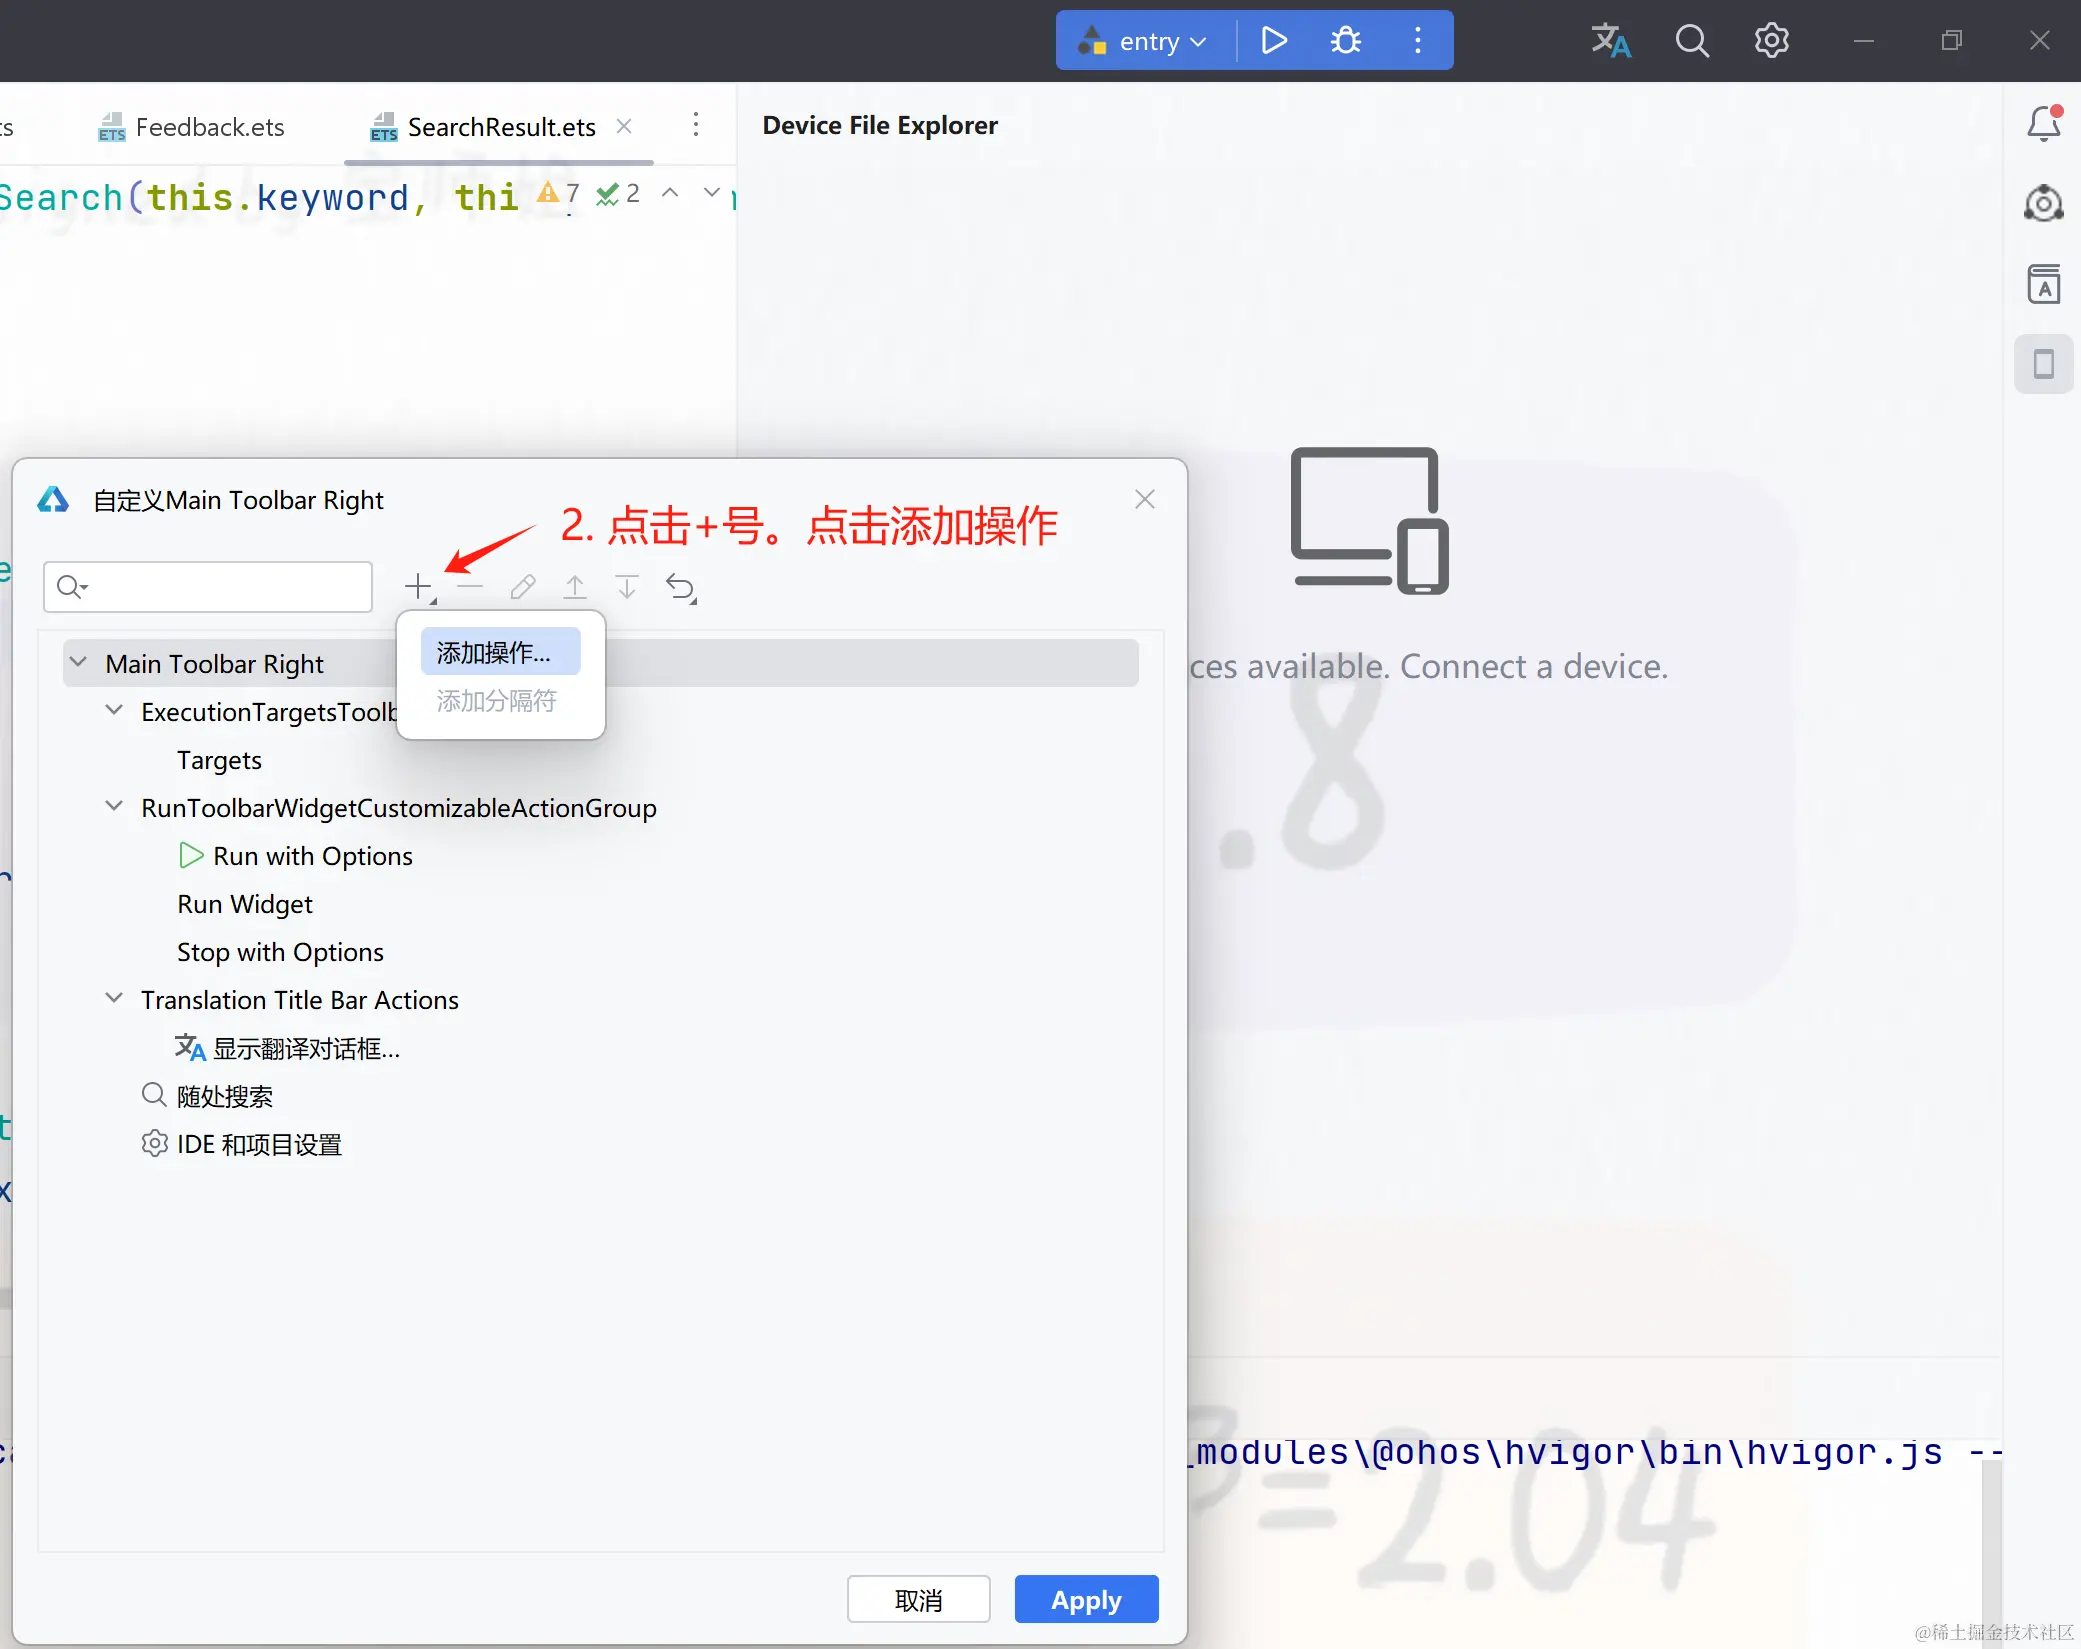Collapse RunToolbarWidgetCustomizableActionGroup node
Screen dimensions: 2081x1649
click(x=115, y=807)
